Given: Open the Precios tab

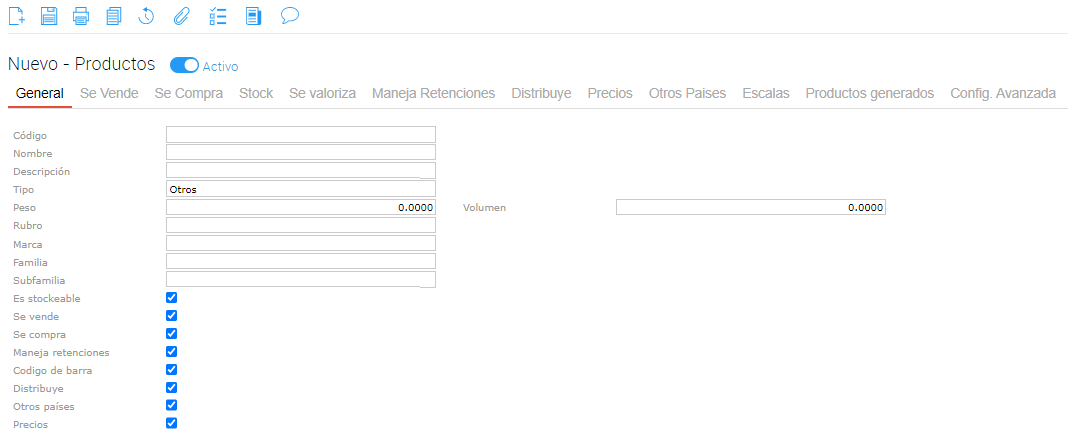Looking at the screenshot, I should click(x=610, y=93).
